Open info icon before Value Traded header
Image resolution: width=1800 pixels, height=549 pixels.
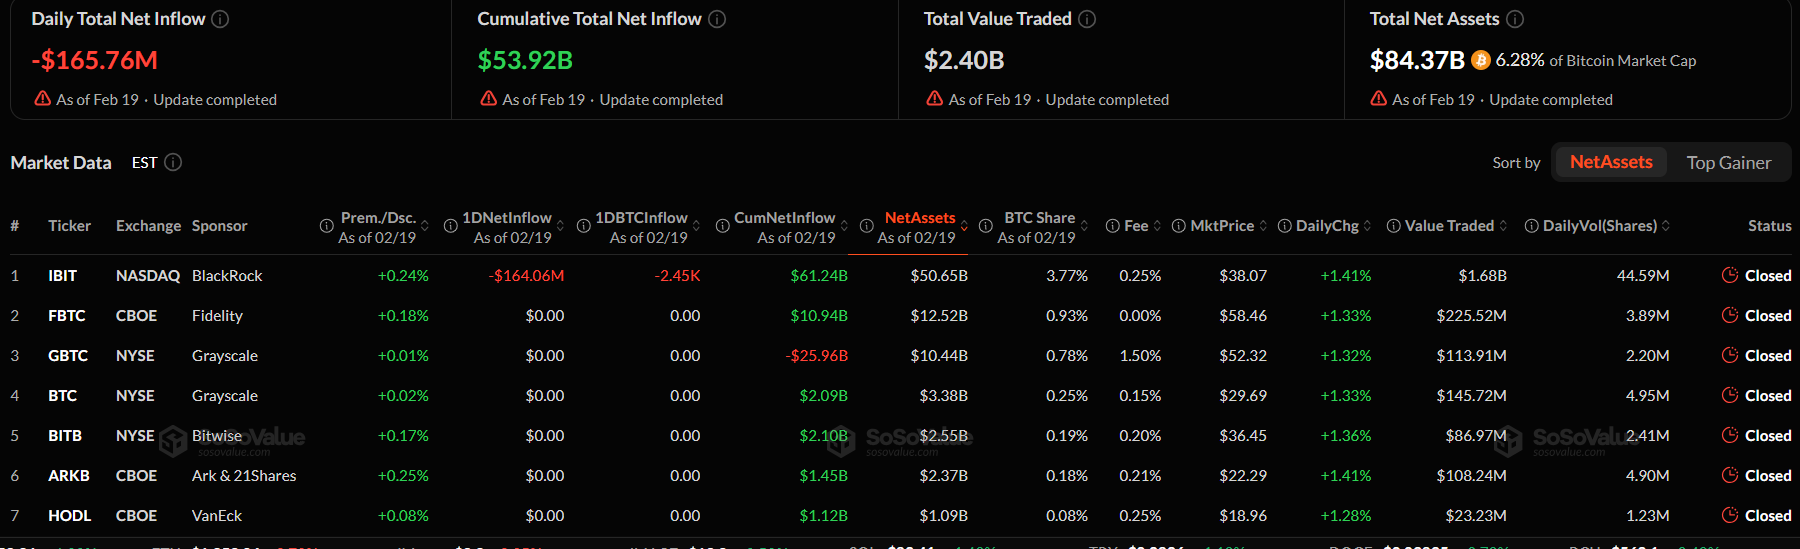[1393, 226]
